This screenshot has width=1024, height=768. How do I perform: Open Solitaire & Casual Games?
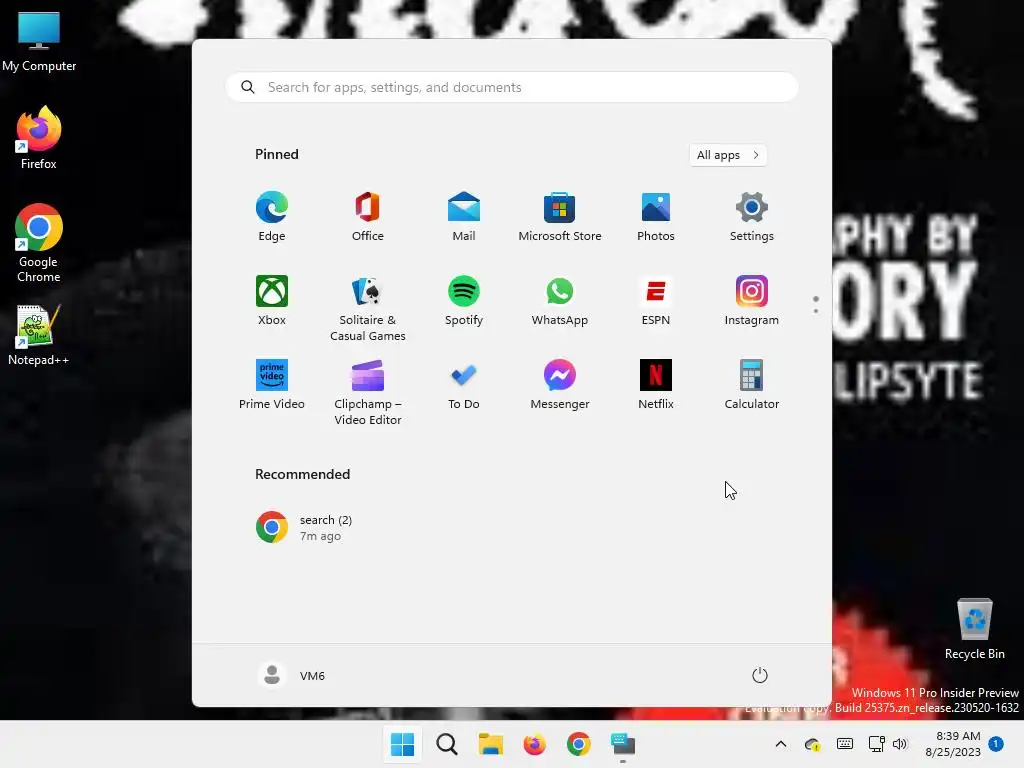click(x=368, y=308)
